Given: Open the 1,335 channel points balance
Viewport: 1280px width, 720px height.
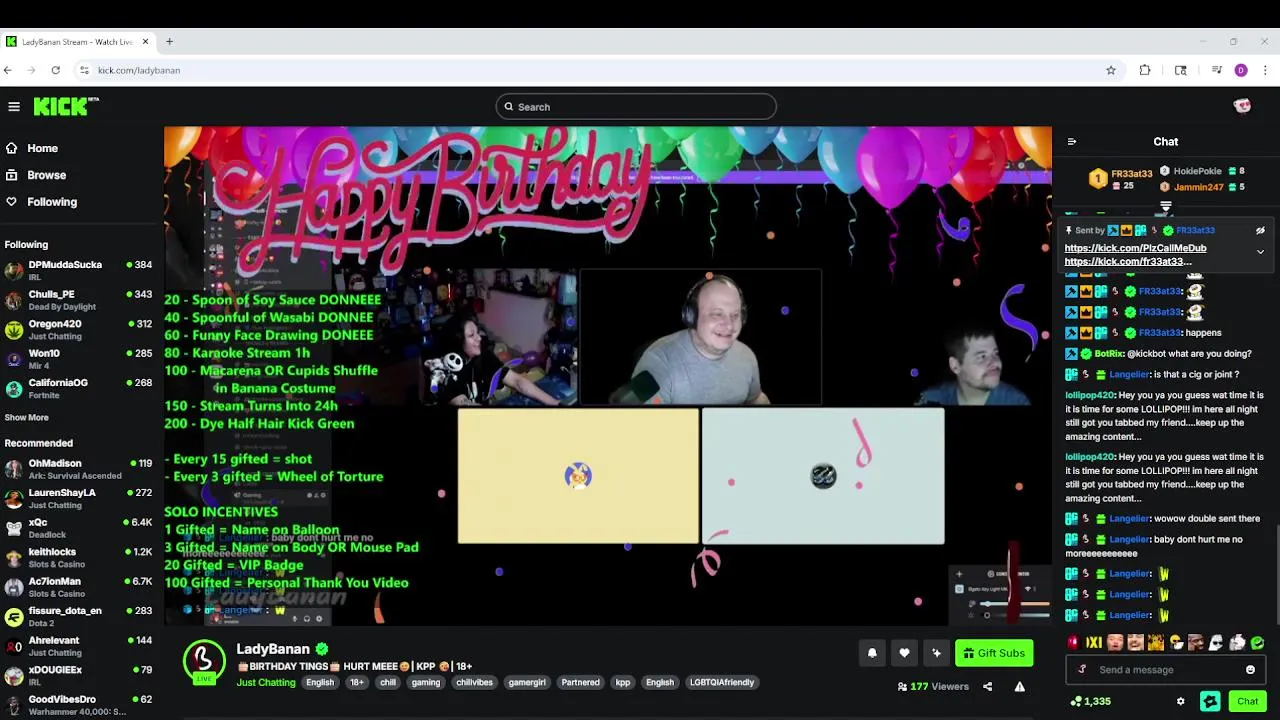Looking at the screenshot, I should 1090,702.
